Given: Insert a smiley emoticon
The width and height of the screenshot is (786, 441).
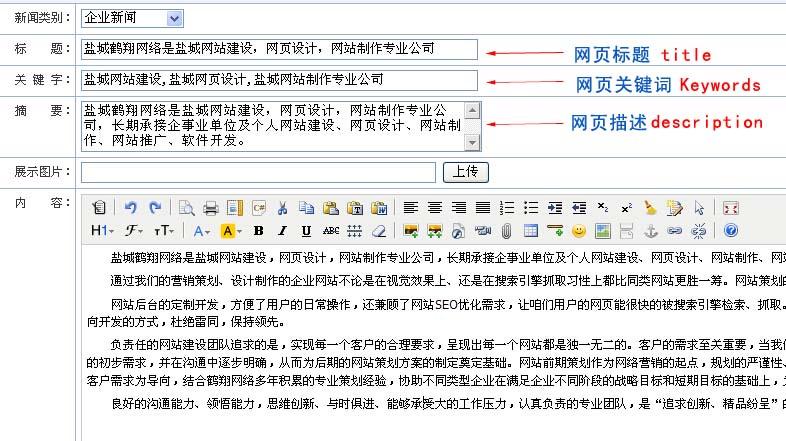Looking at the screenshot, I should point(578,231).
